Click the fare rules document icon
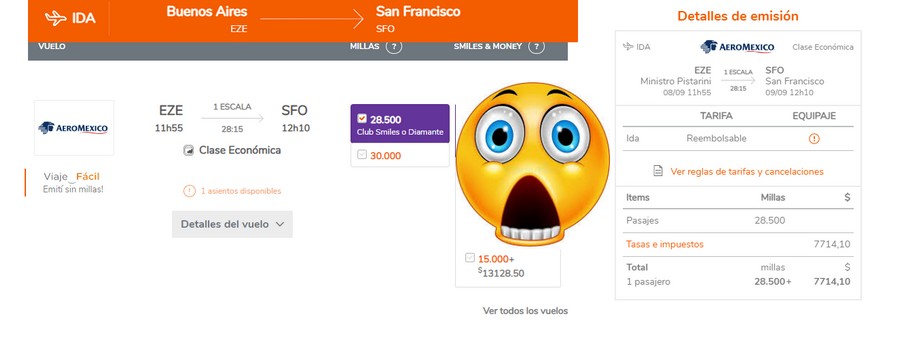 click(x=658, y=171)
